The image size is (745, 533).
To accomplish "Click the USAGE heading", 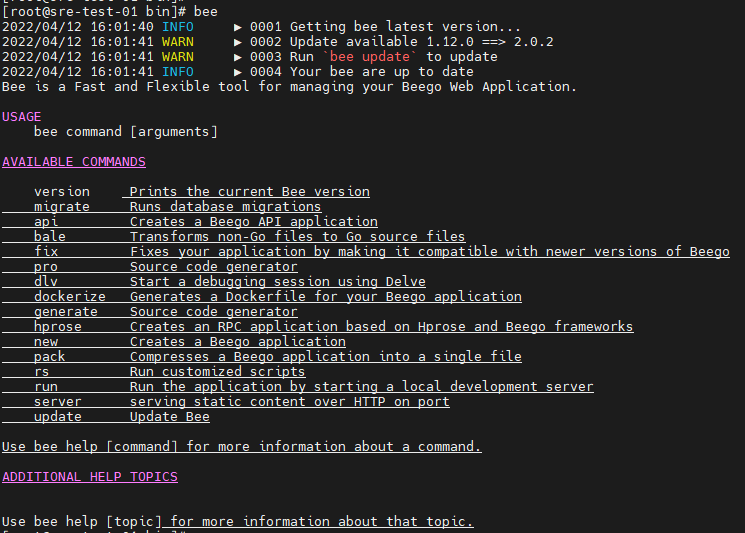I will tap(22, 117).
